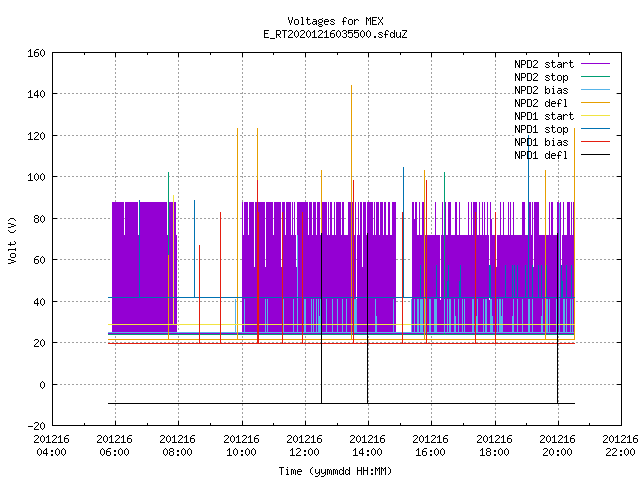The width and height of the screenshot is (640, 480).
Task: Click the 14:00 x-axis time label
Action: click(x=367, y=452)
